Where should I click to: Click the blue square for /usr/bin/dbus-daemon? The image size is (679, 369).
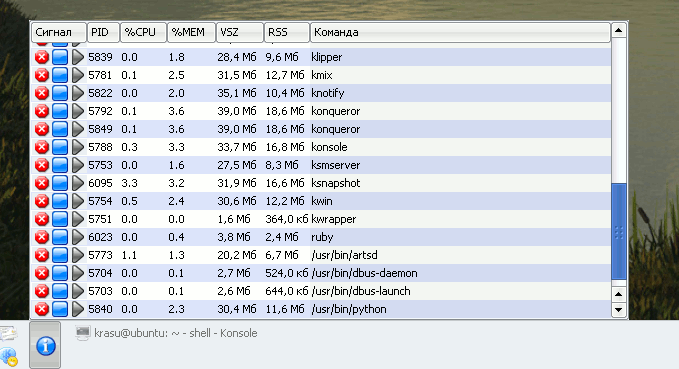pos(60,273)
